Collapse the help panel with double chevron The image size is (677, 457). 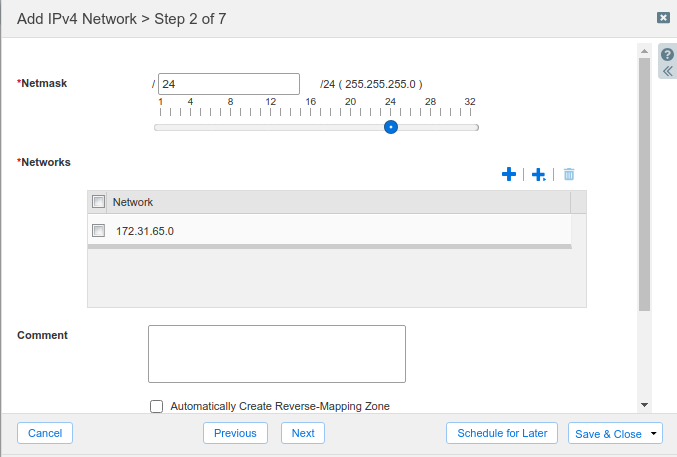pyautogui.click(x=668, y=71)
